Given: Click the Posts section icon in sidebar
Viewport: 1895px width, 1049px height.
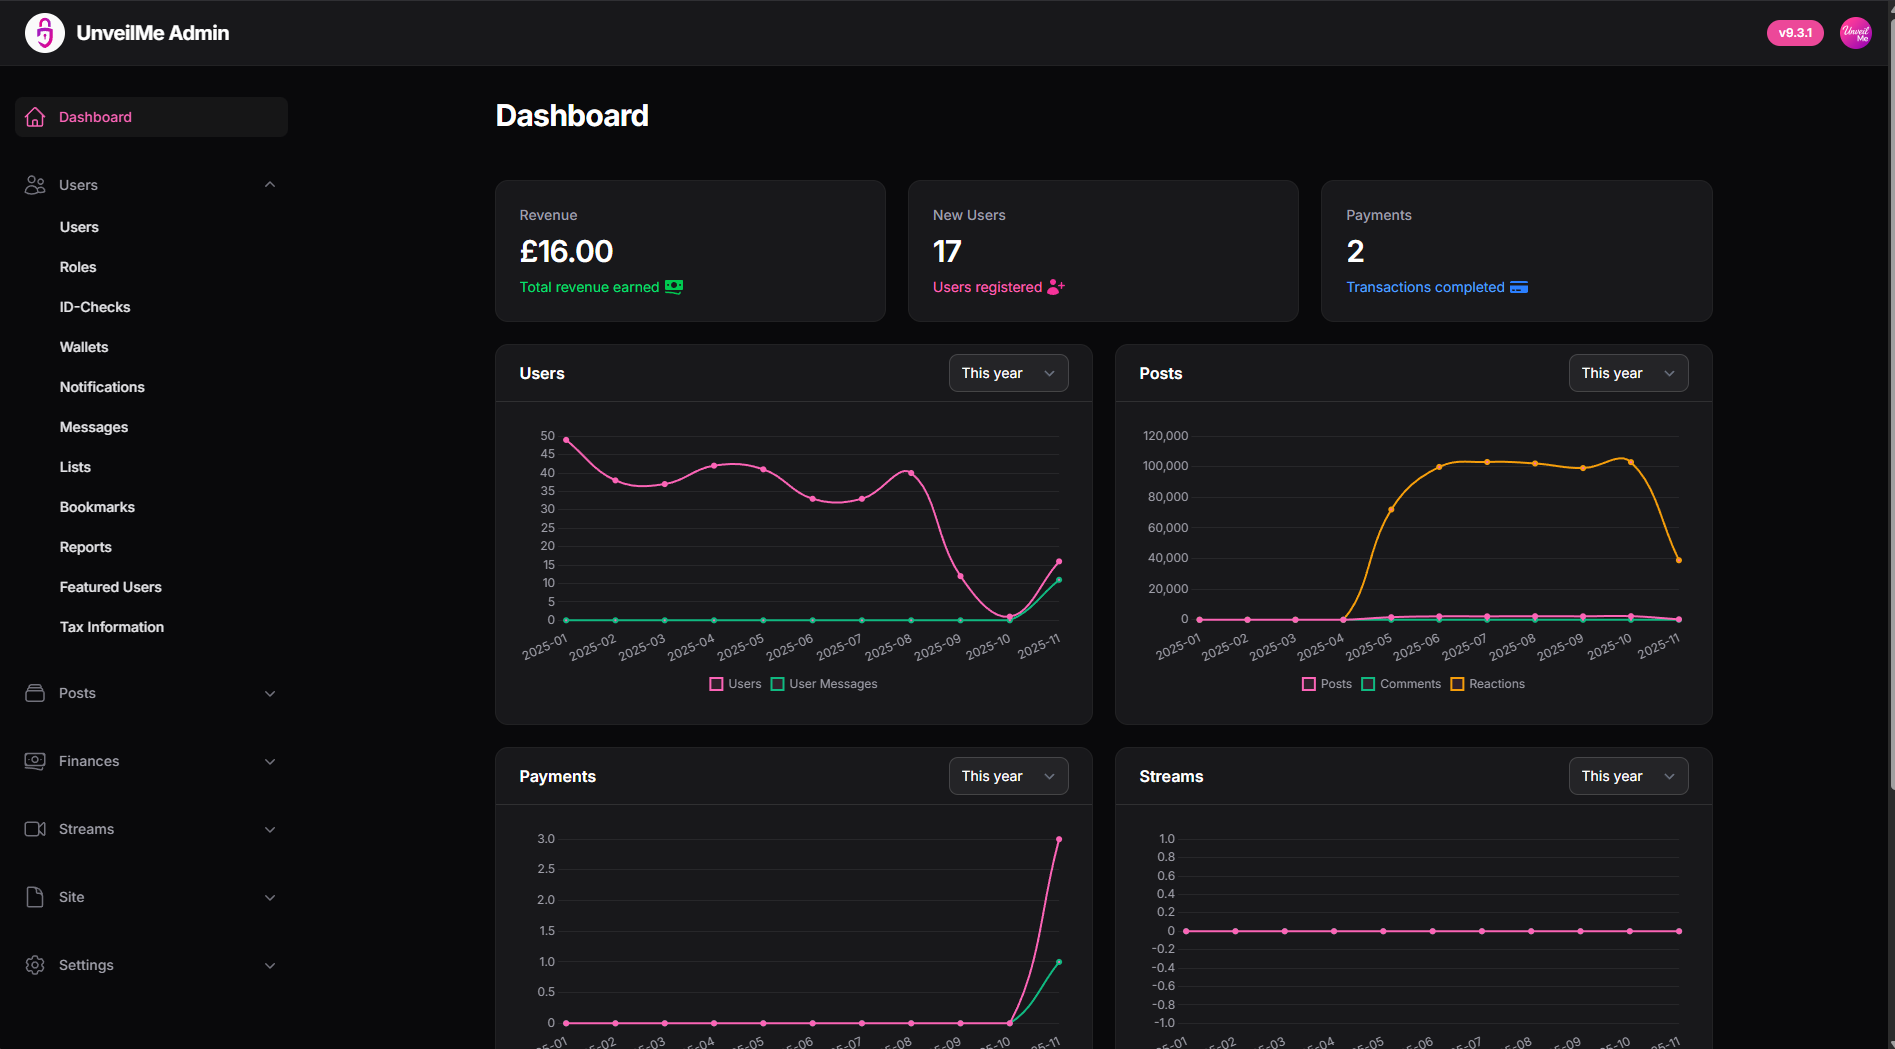Looking at the screenshot, I should click(35, 693).
